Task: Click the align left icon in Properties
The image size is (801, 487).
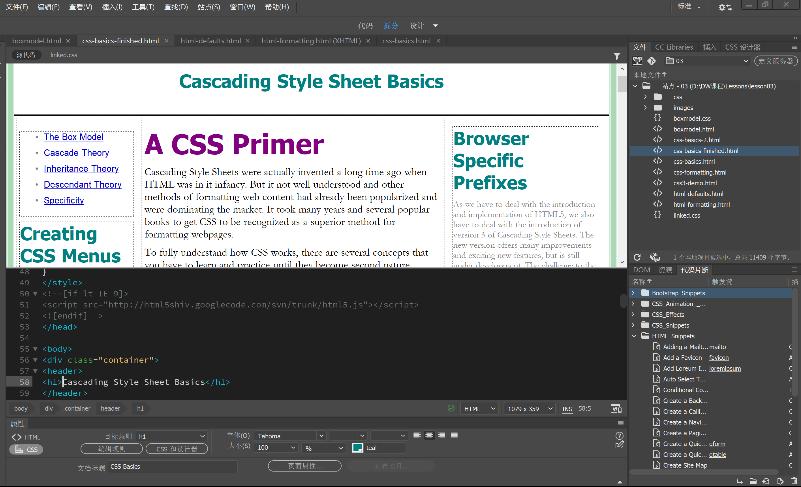Action: (417, 435)
